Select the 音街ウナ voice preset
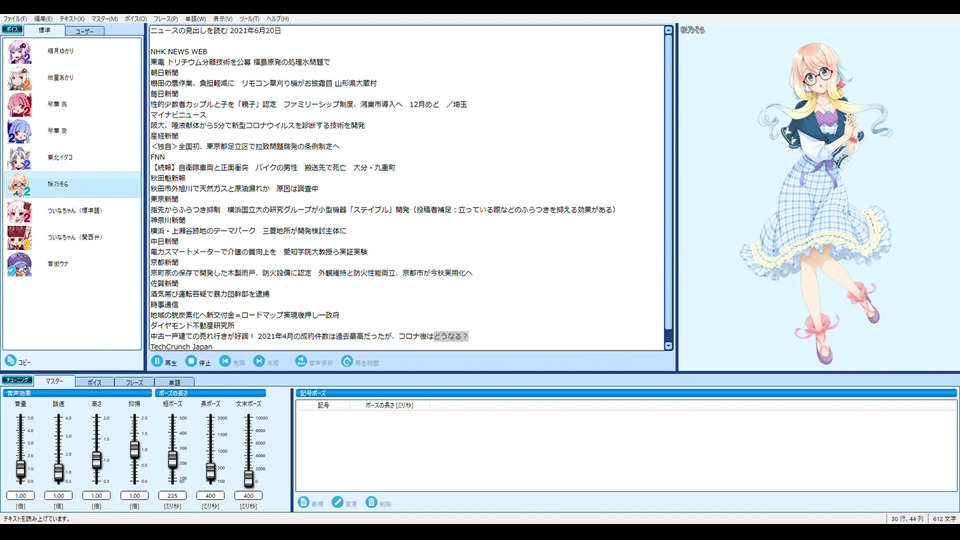Viewport: 960px width, 540px height. point(72,264)
